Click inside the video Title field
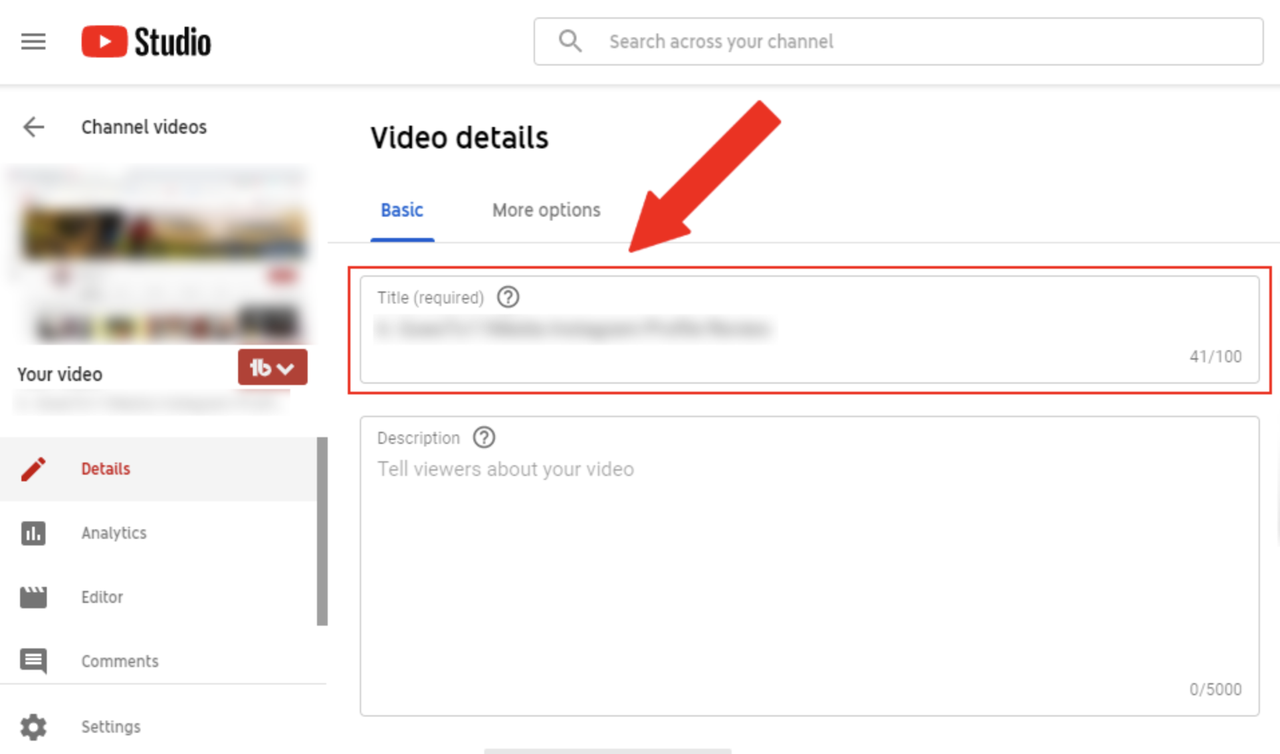The height and width of the screenshot is (754, 1280). coord(700,330)
